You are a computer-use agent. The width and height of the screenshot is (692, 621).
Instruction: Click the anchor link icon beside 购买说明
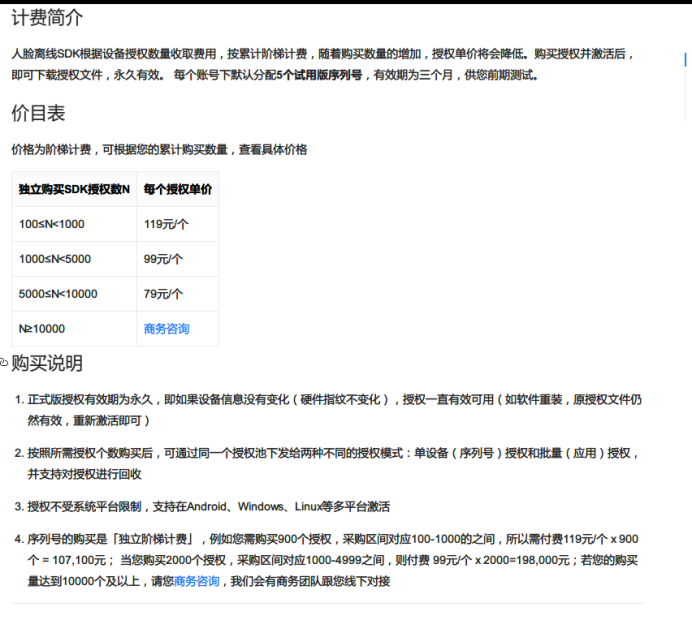[4, 363]
